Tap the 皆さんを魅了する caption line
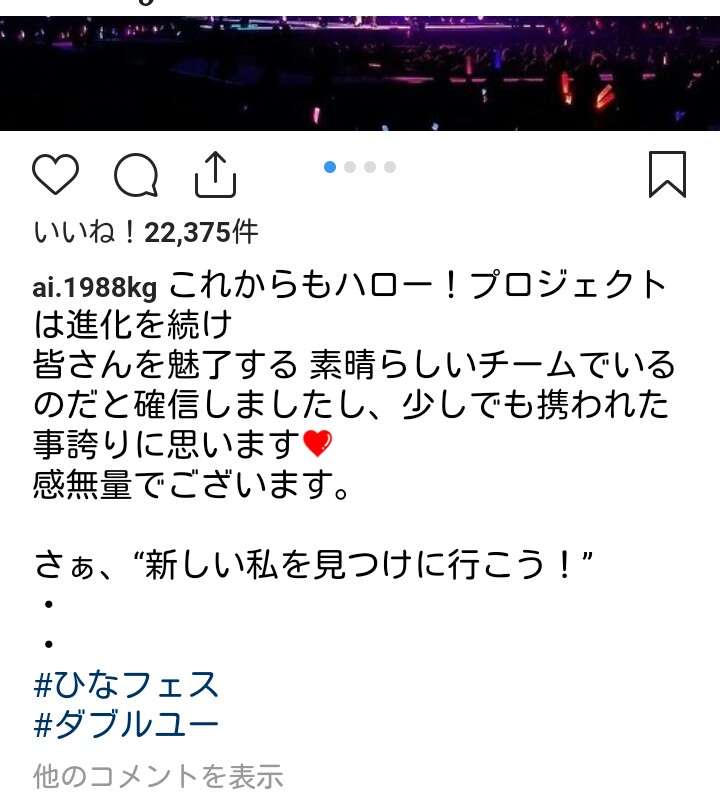This screenshot has height=804, width=720. [x=165, y=365]
